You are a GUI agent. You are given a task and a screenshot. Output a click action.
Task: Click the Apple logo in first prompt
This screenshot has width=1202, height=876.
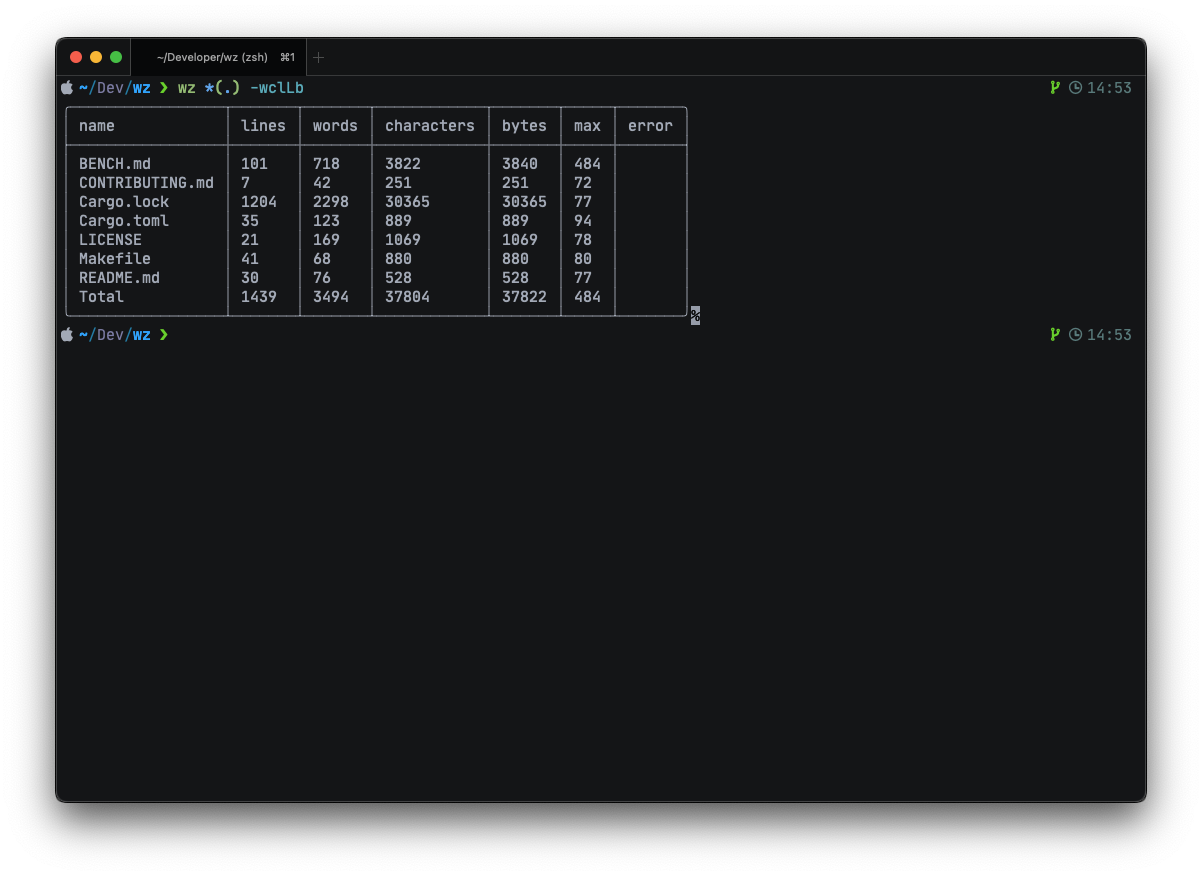[x=67, y=87]
